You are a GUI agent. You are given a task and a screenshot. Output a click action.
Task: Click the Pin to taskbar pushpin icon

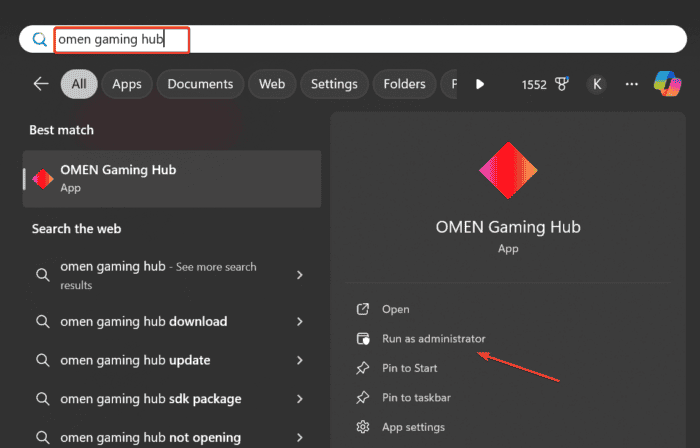point(362,398)
